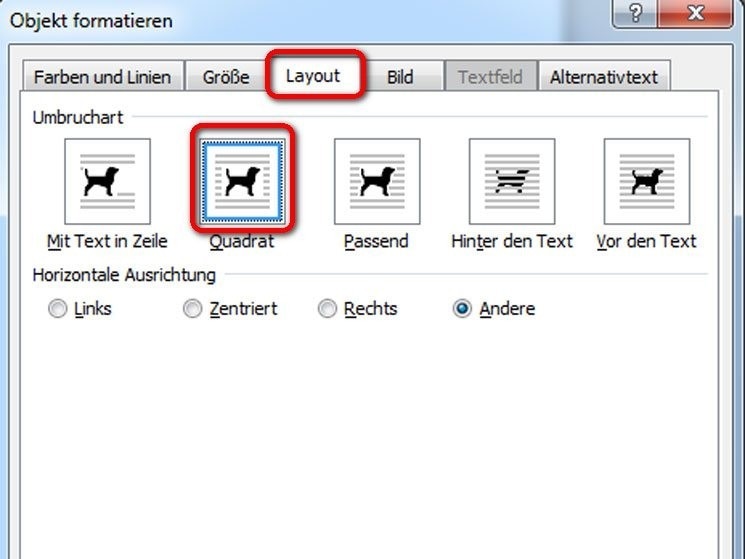Click the 'Mit Text in Zeile' label
745x559 pixels.
point(107,241)
